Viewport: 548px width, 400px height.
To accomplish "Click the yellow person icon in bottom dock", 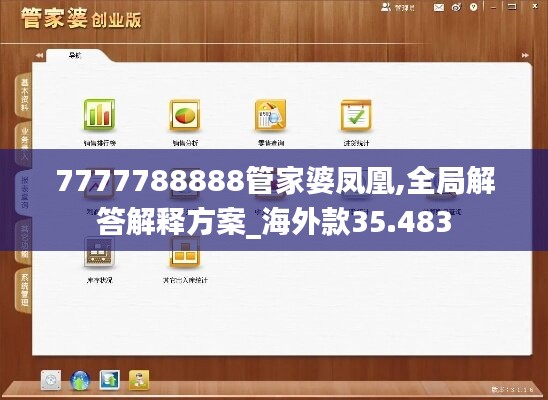I will [139, 380].
